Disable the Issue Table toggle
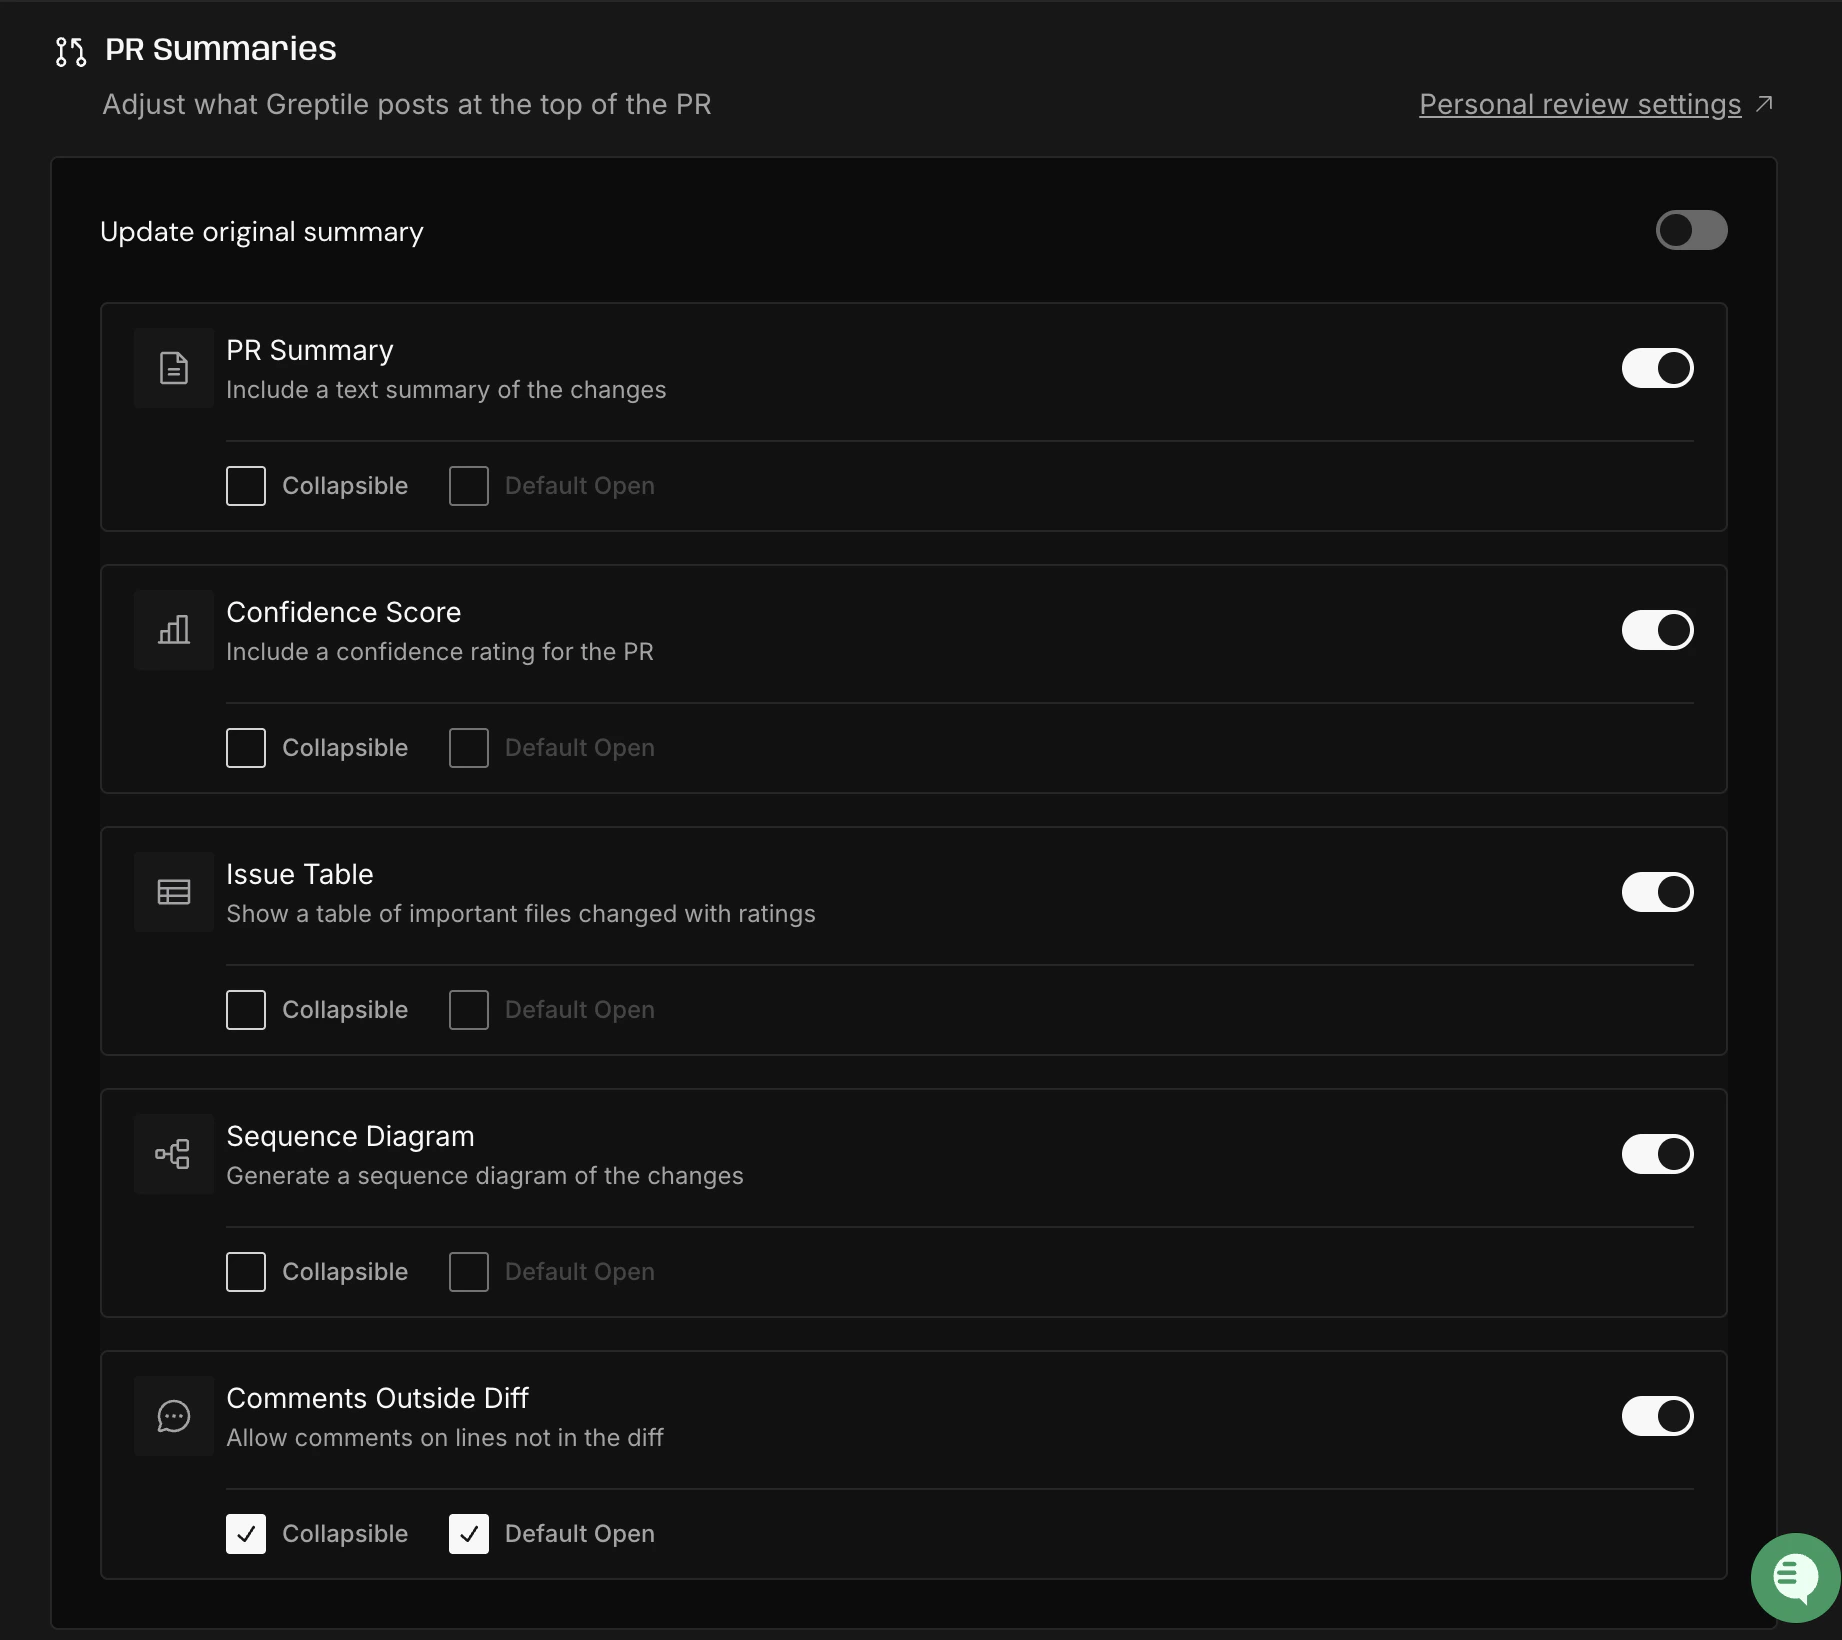1842x1640 pixels. 1657,892
